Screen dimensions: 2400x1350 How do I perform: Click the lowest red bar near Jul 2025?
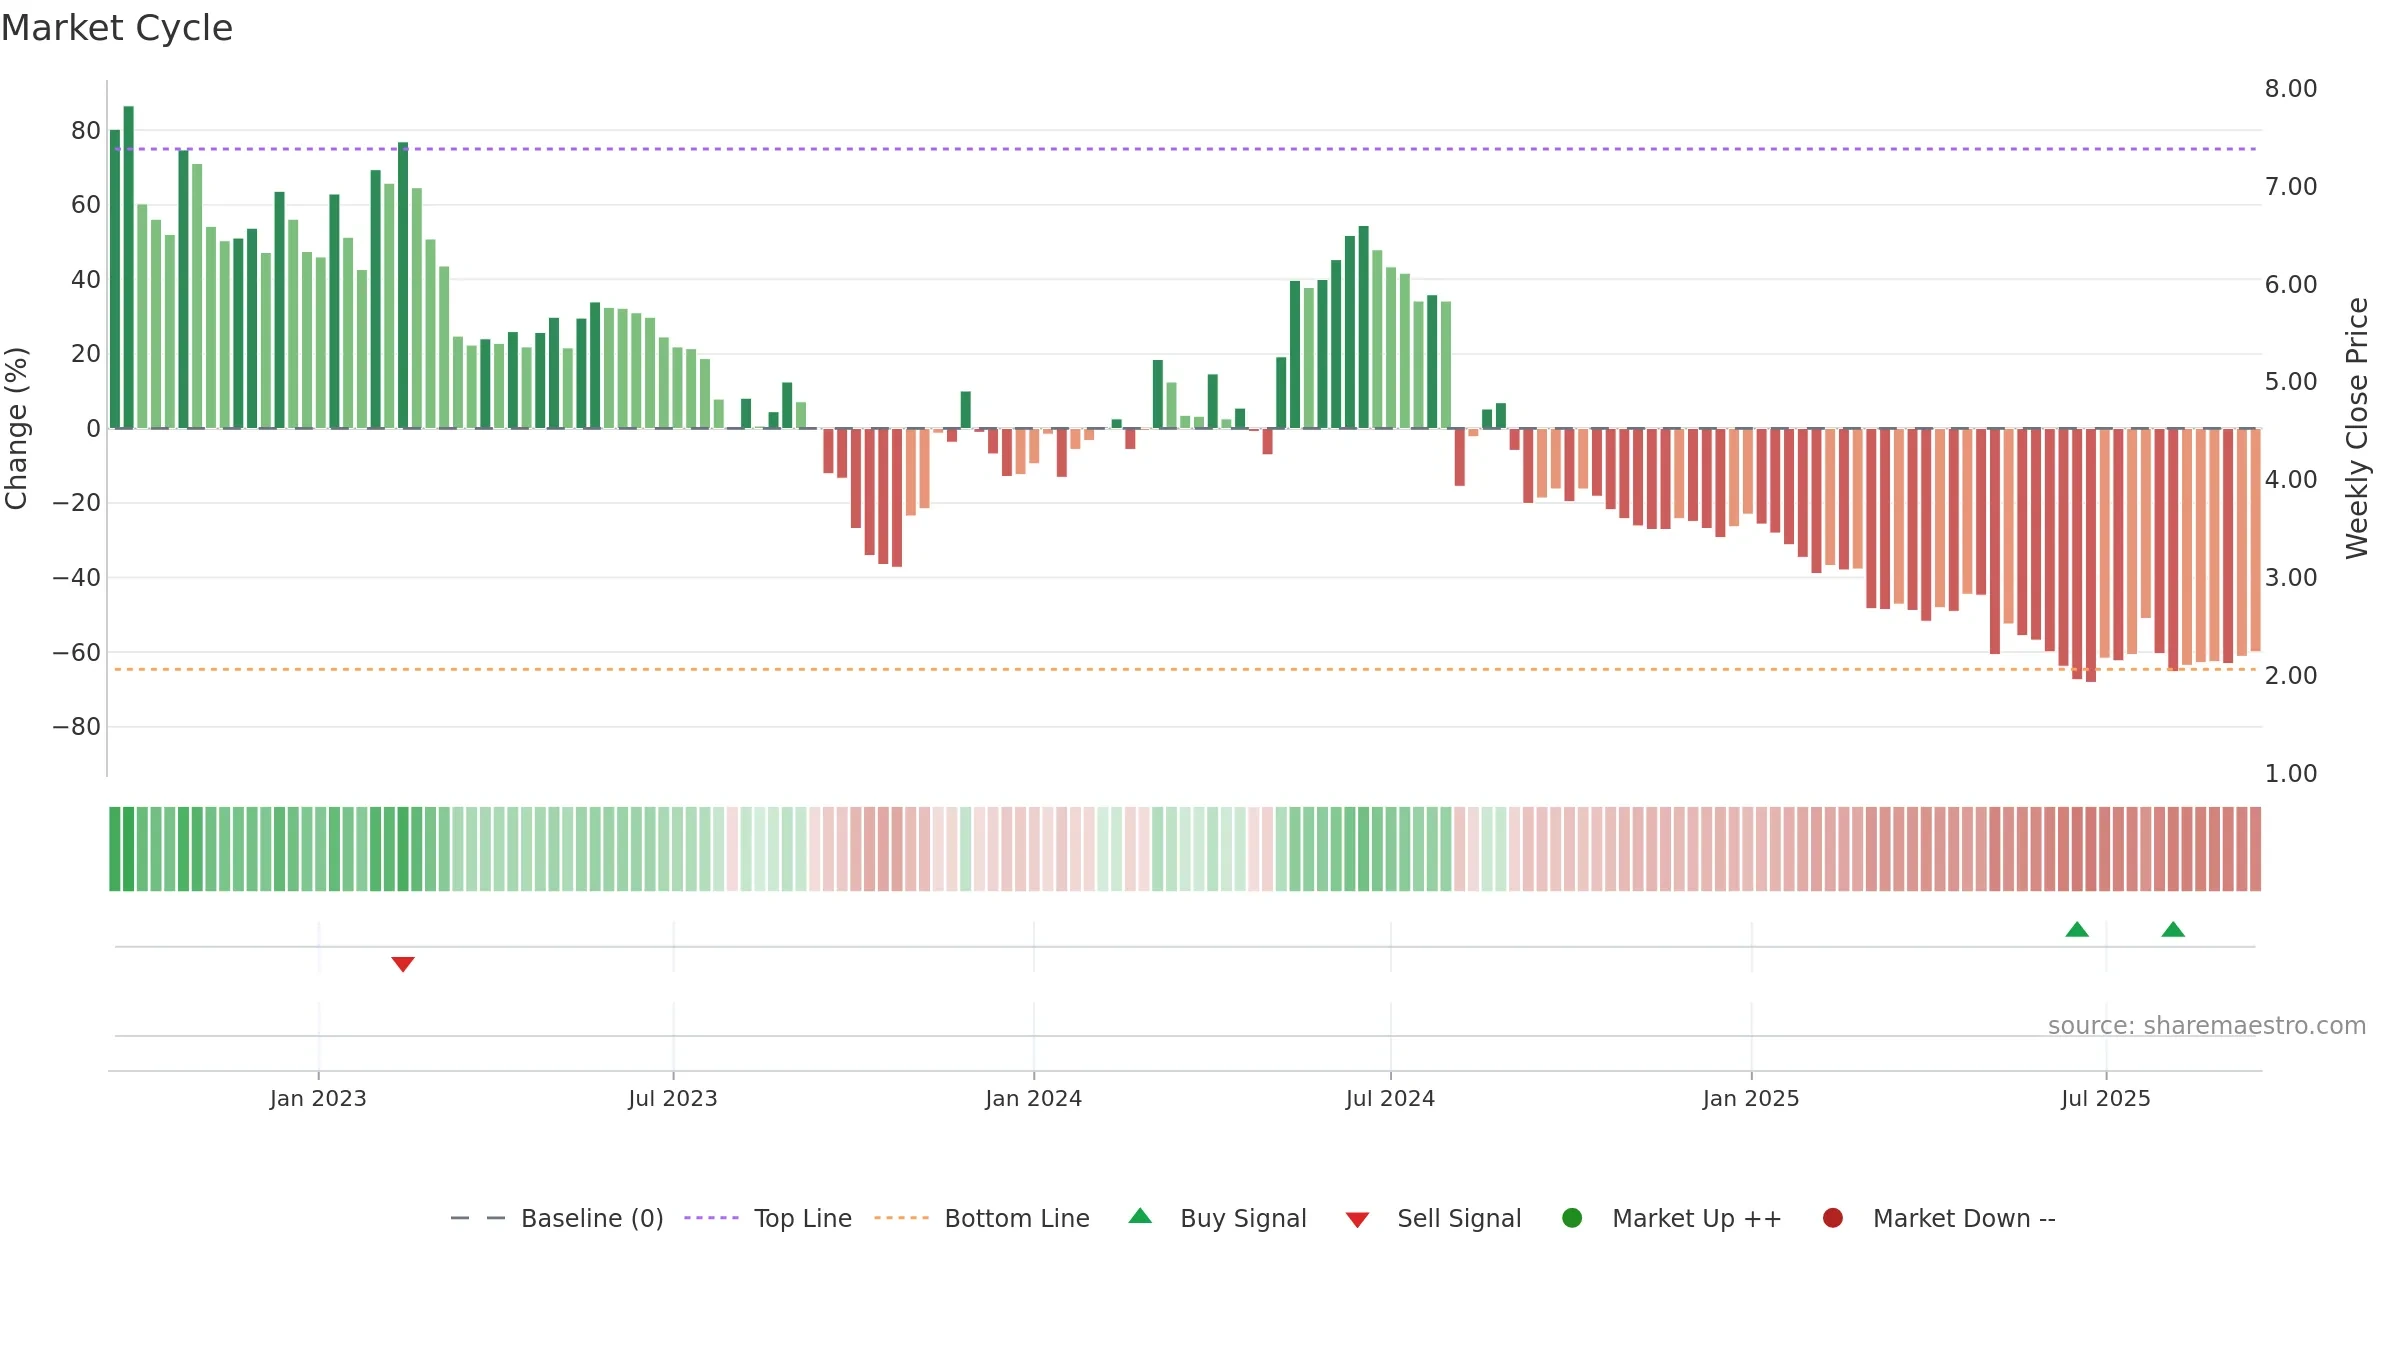point(2091,555)
